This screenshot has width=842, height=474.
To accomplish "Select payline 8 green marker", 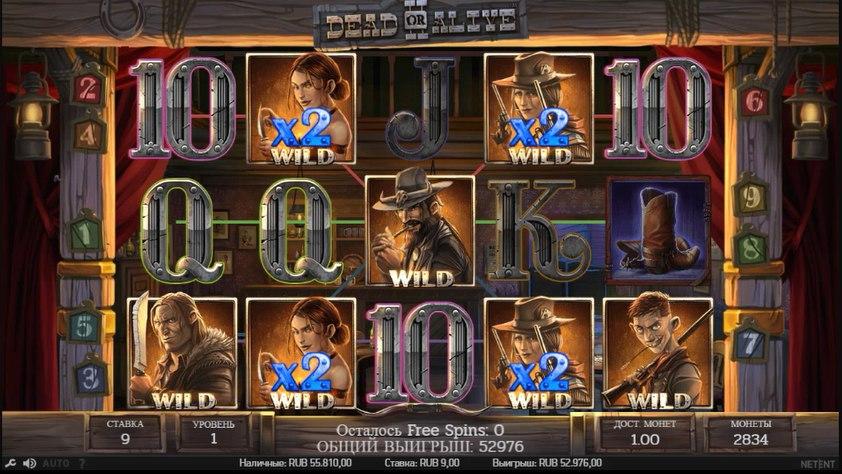I will tap(750, 247).
